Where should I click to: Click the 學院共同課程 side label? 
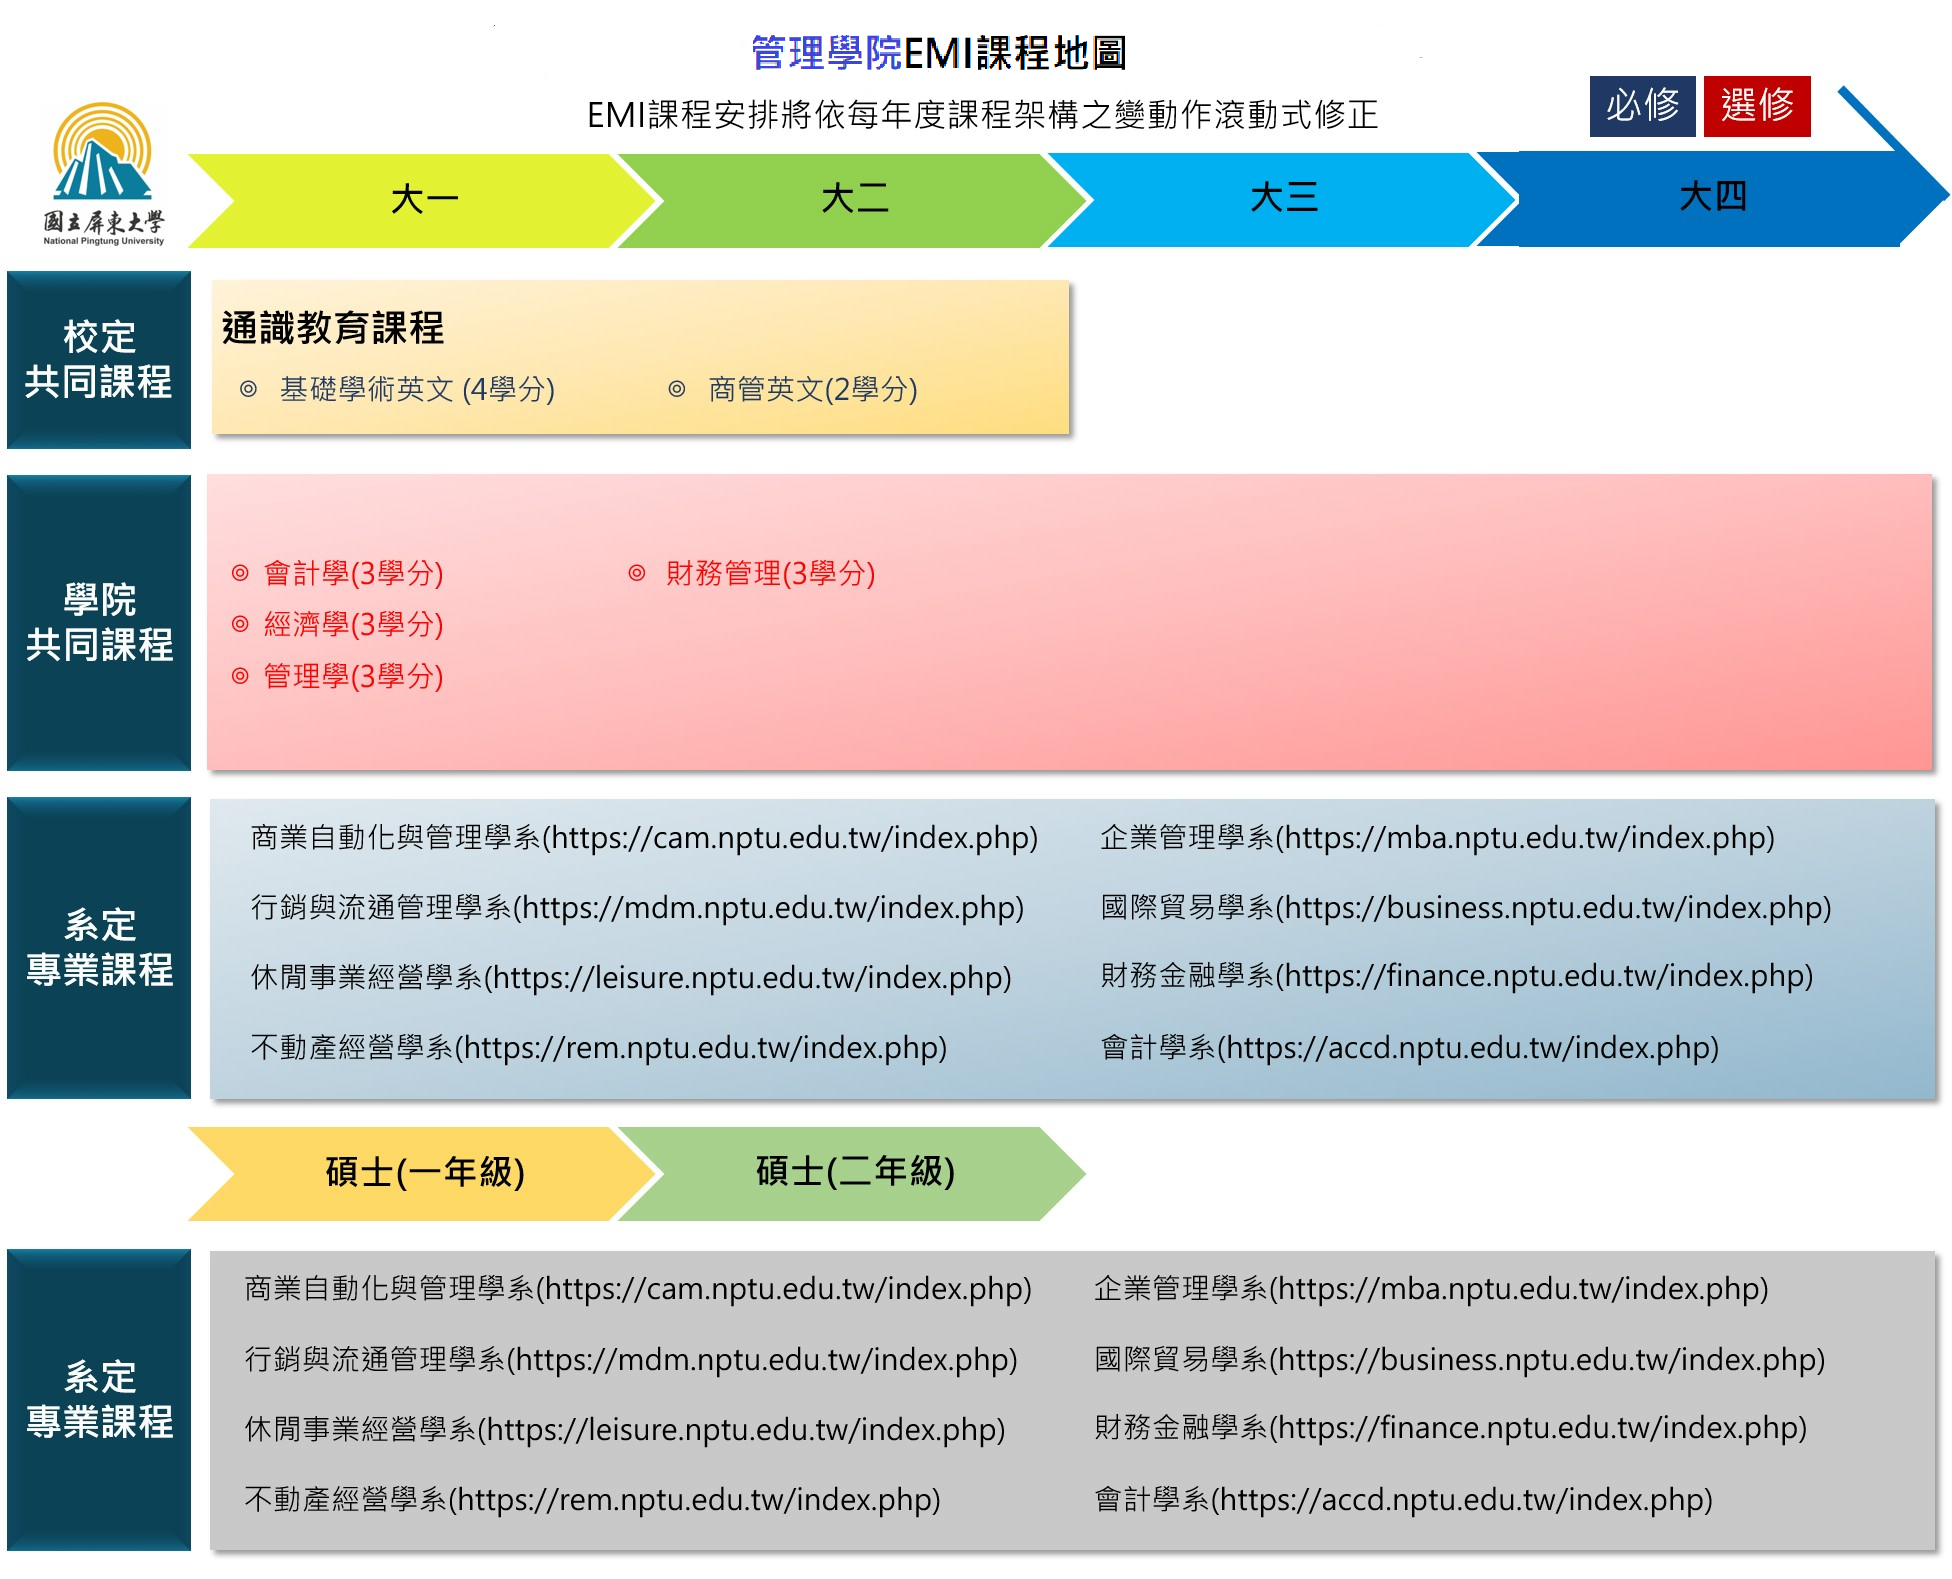click(x=99, y=623)
